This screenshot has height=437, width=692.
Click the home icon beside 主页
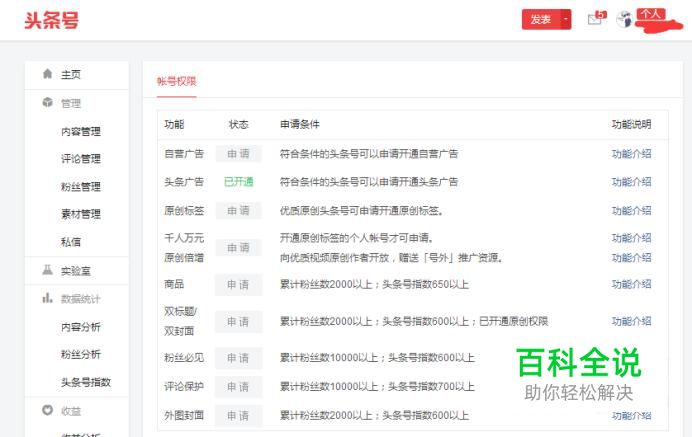click(48, 74)
